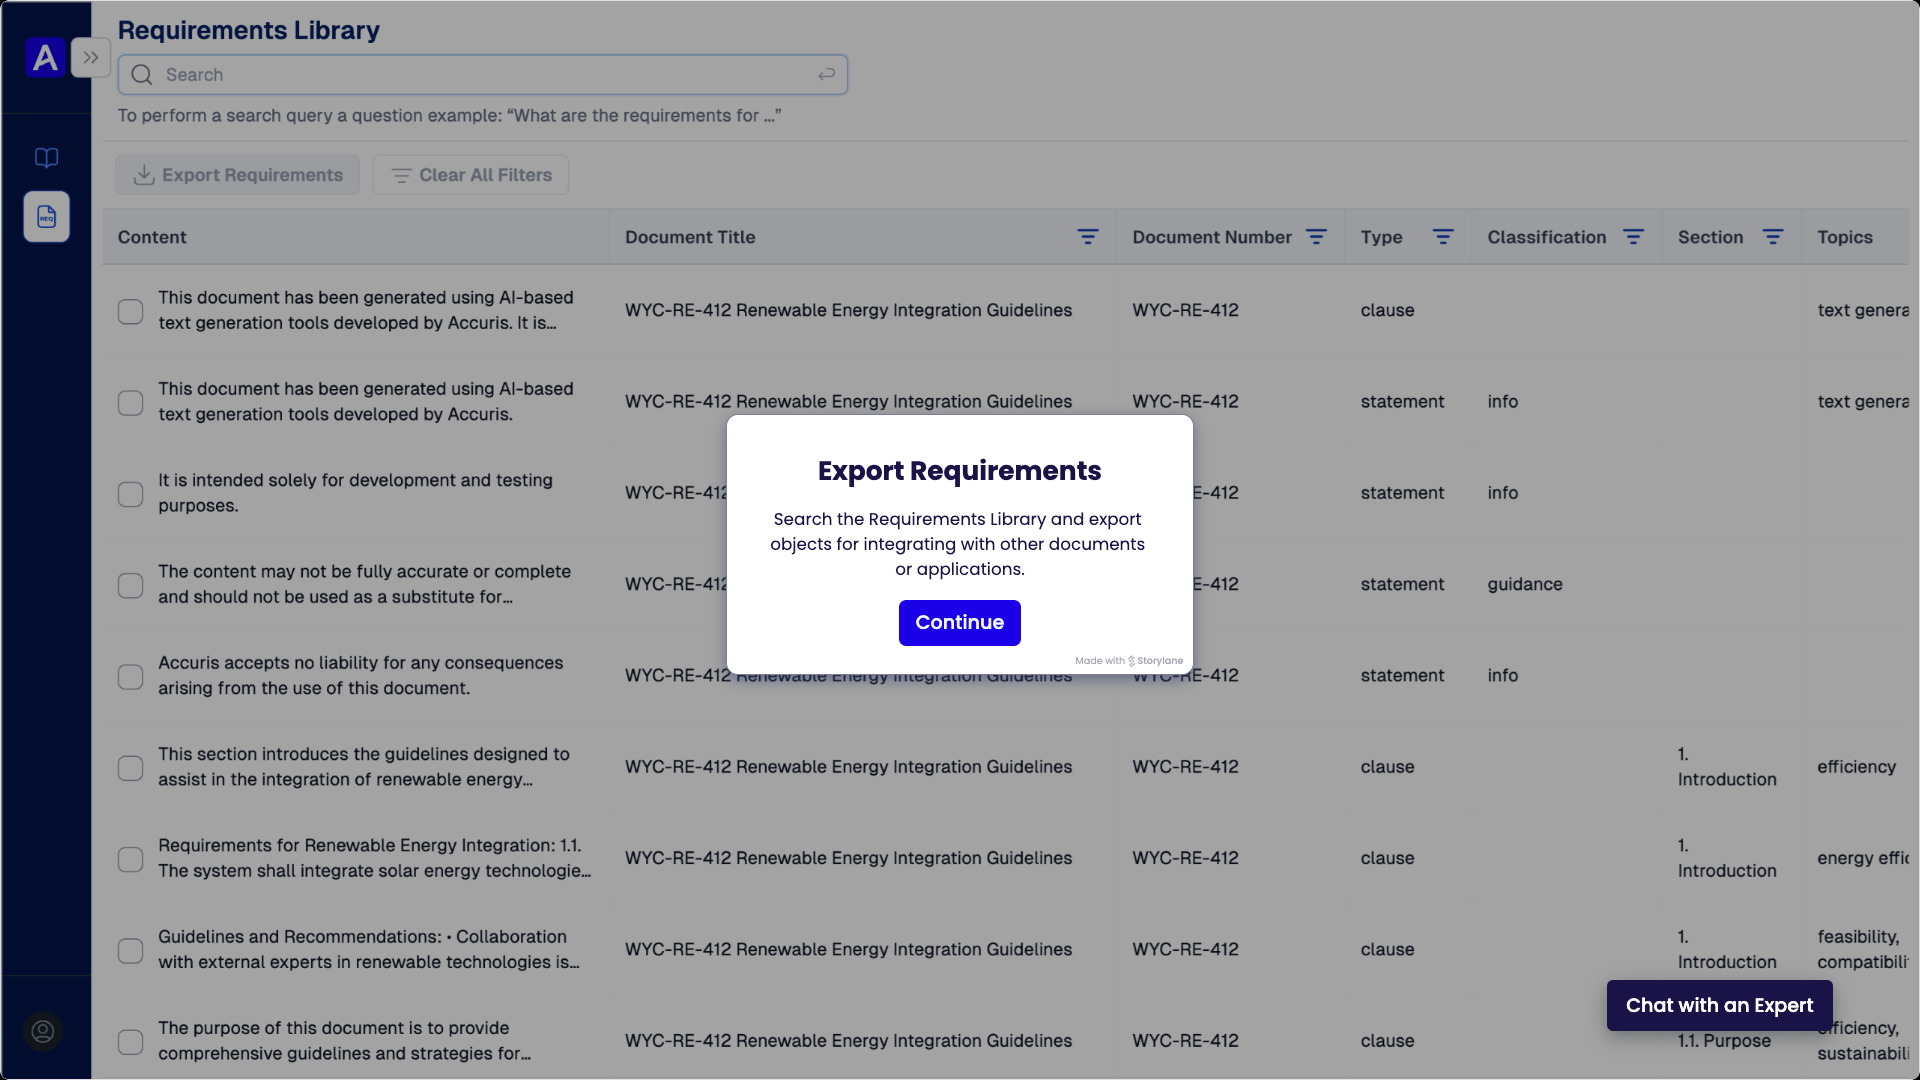Viewport: 1920px width, 1080px height.
Task: Select the requirements document icon in sidebar
Action: tap(46, 217)
